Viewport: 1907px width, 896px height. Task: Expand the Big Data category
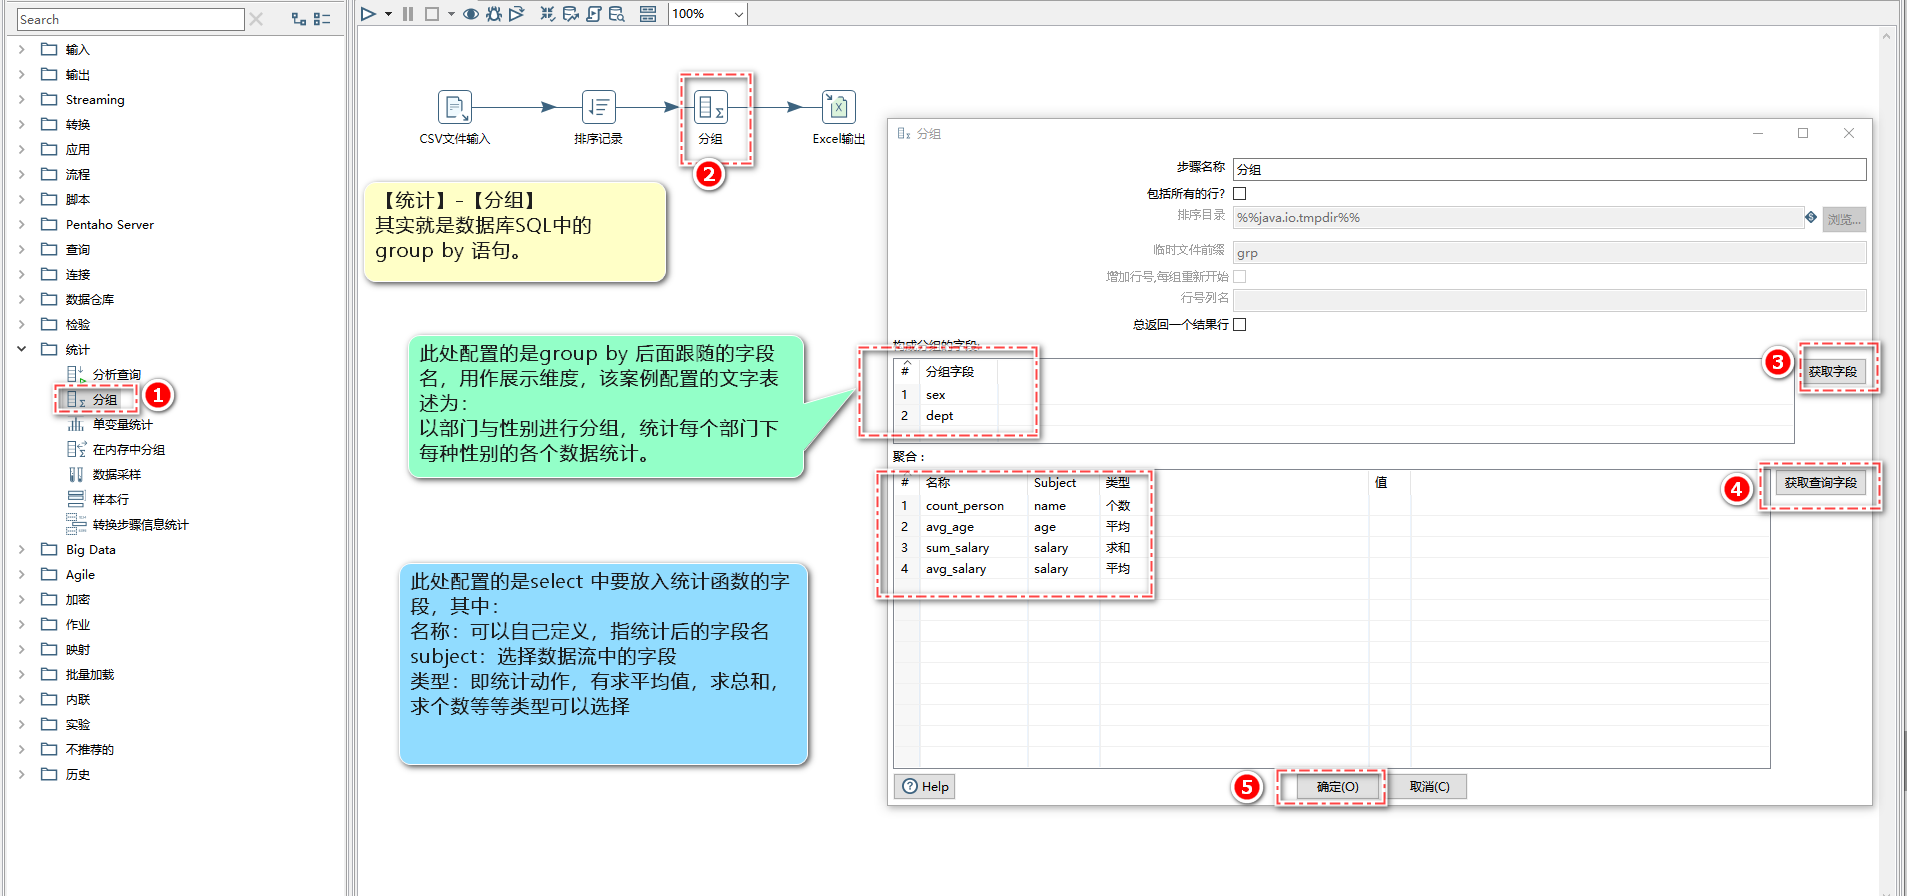pyautogui.click(x=21, y=549)
